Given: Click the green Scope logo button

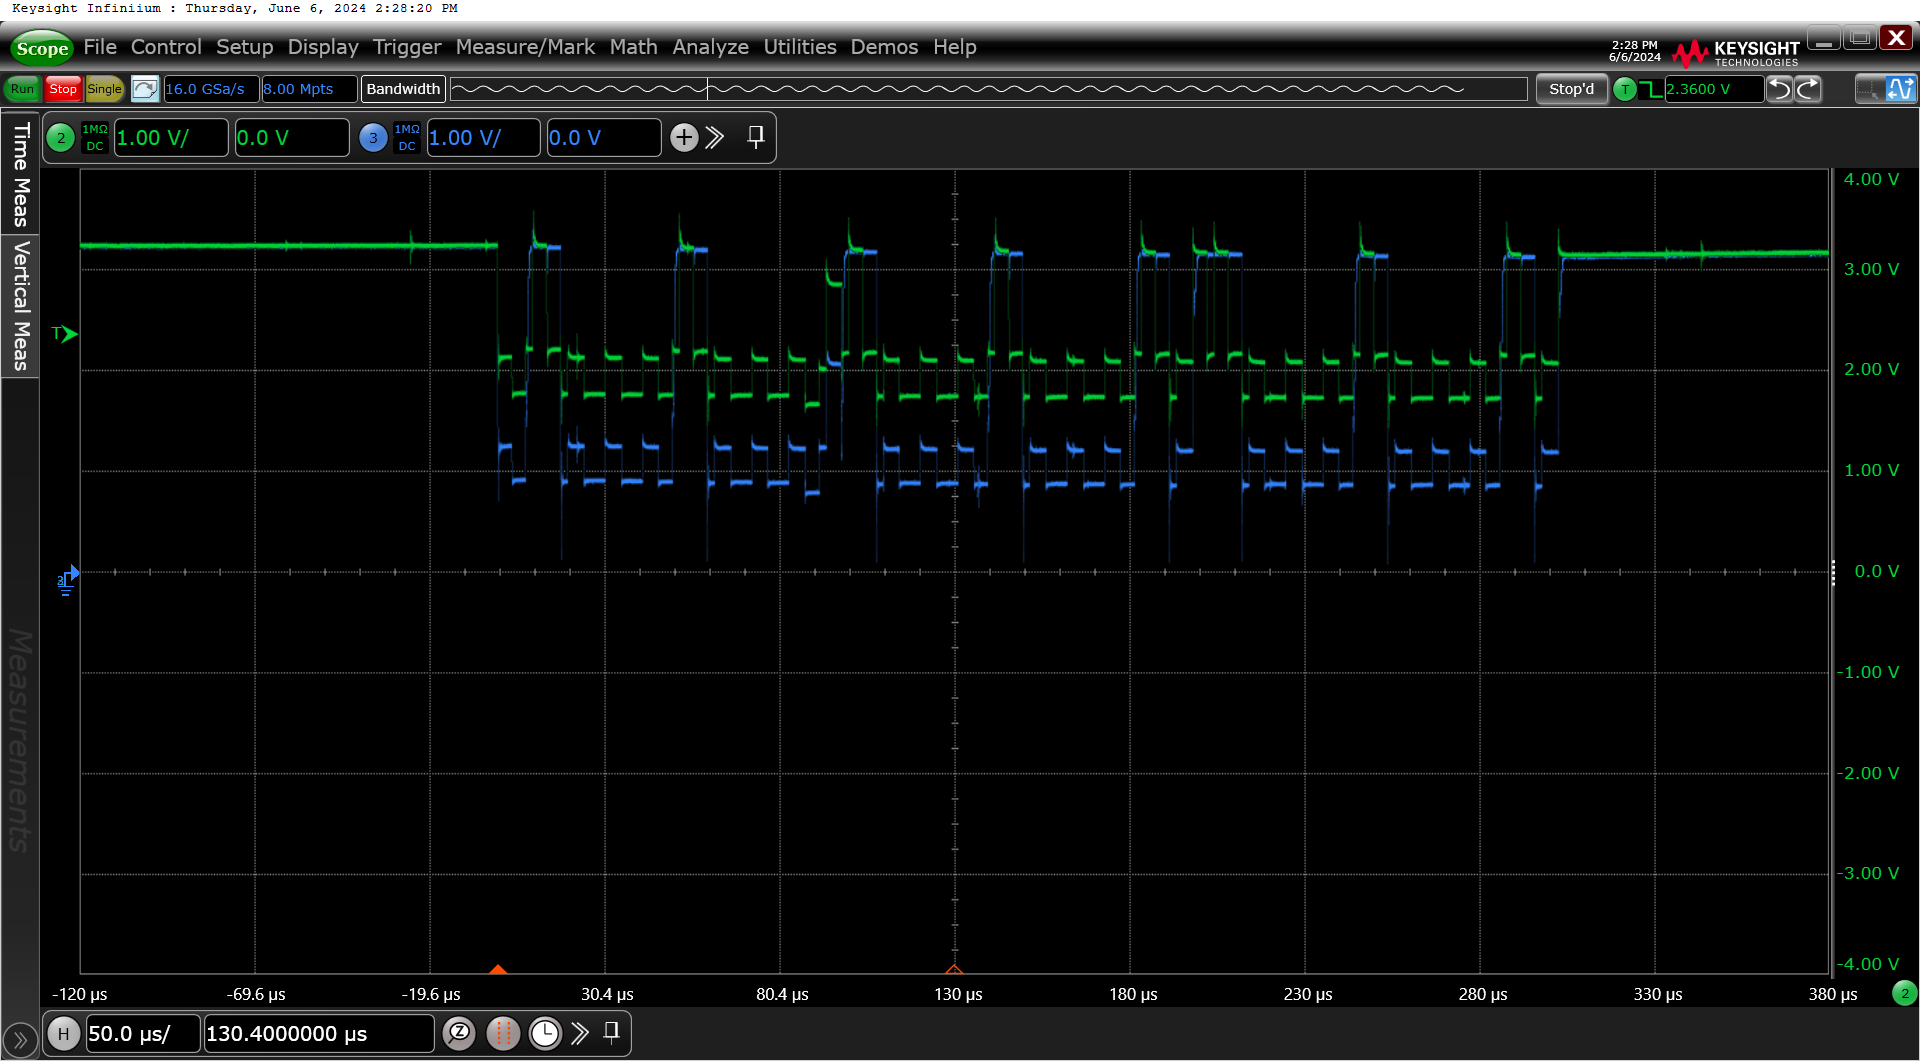Looking at the screenshot, I should [x=42, y=48].
